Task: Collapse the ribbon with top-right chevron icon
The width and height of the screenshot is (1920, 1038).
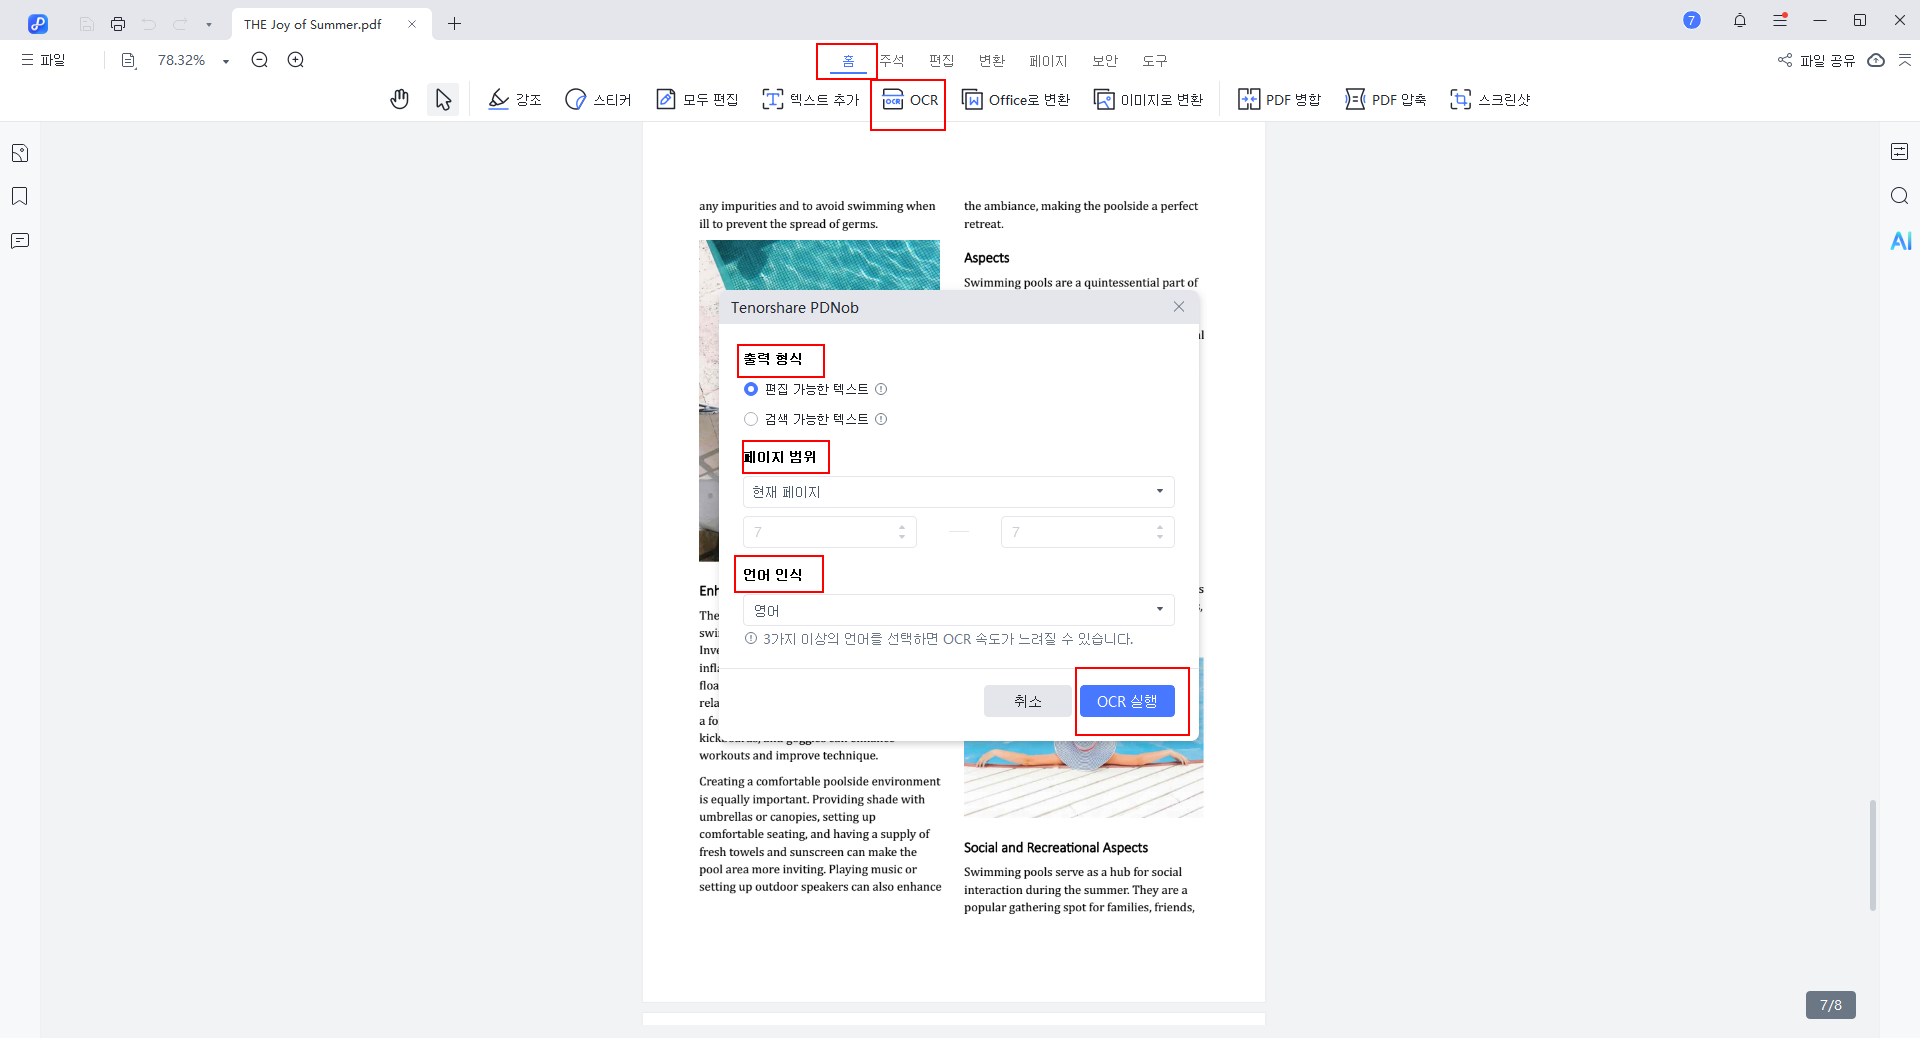Action: pyautogui.click(x=1905, y=61)
